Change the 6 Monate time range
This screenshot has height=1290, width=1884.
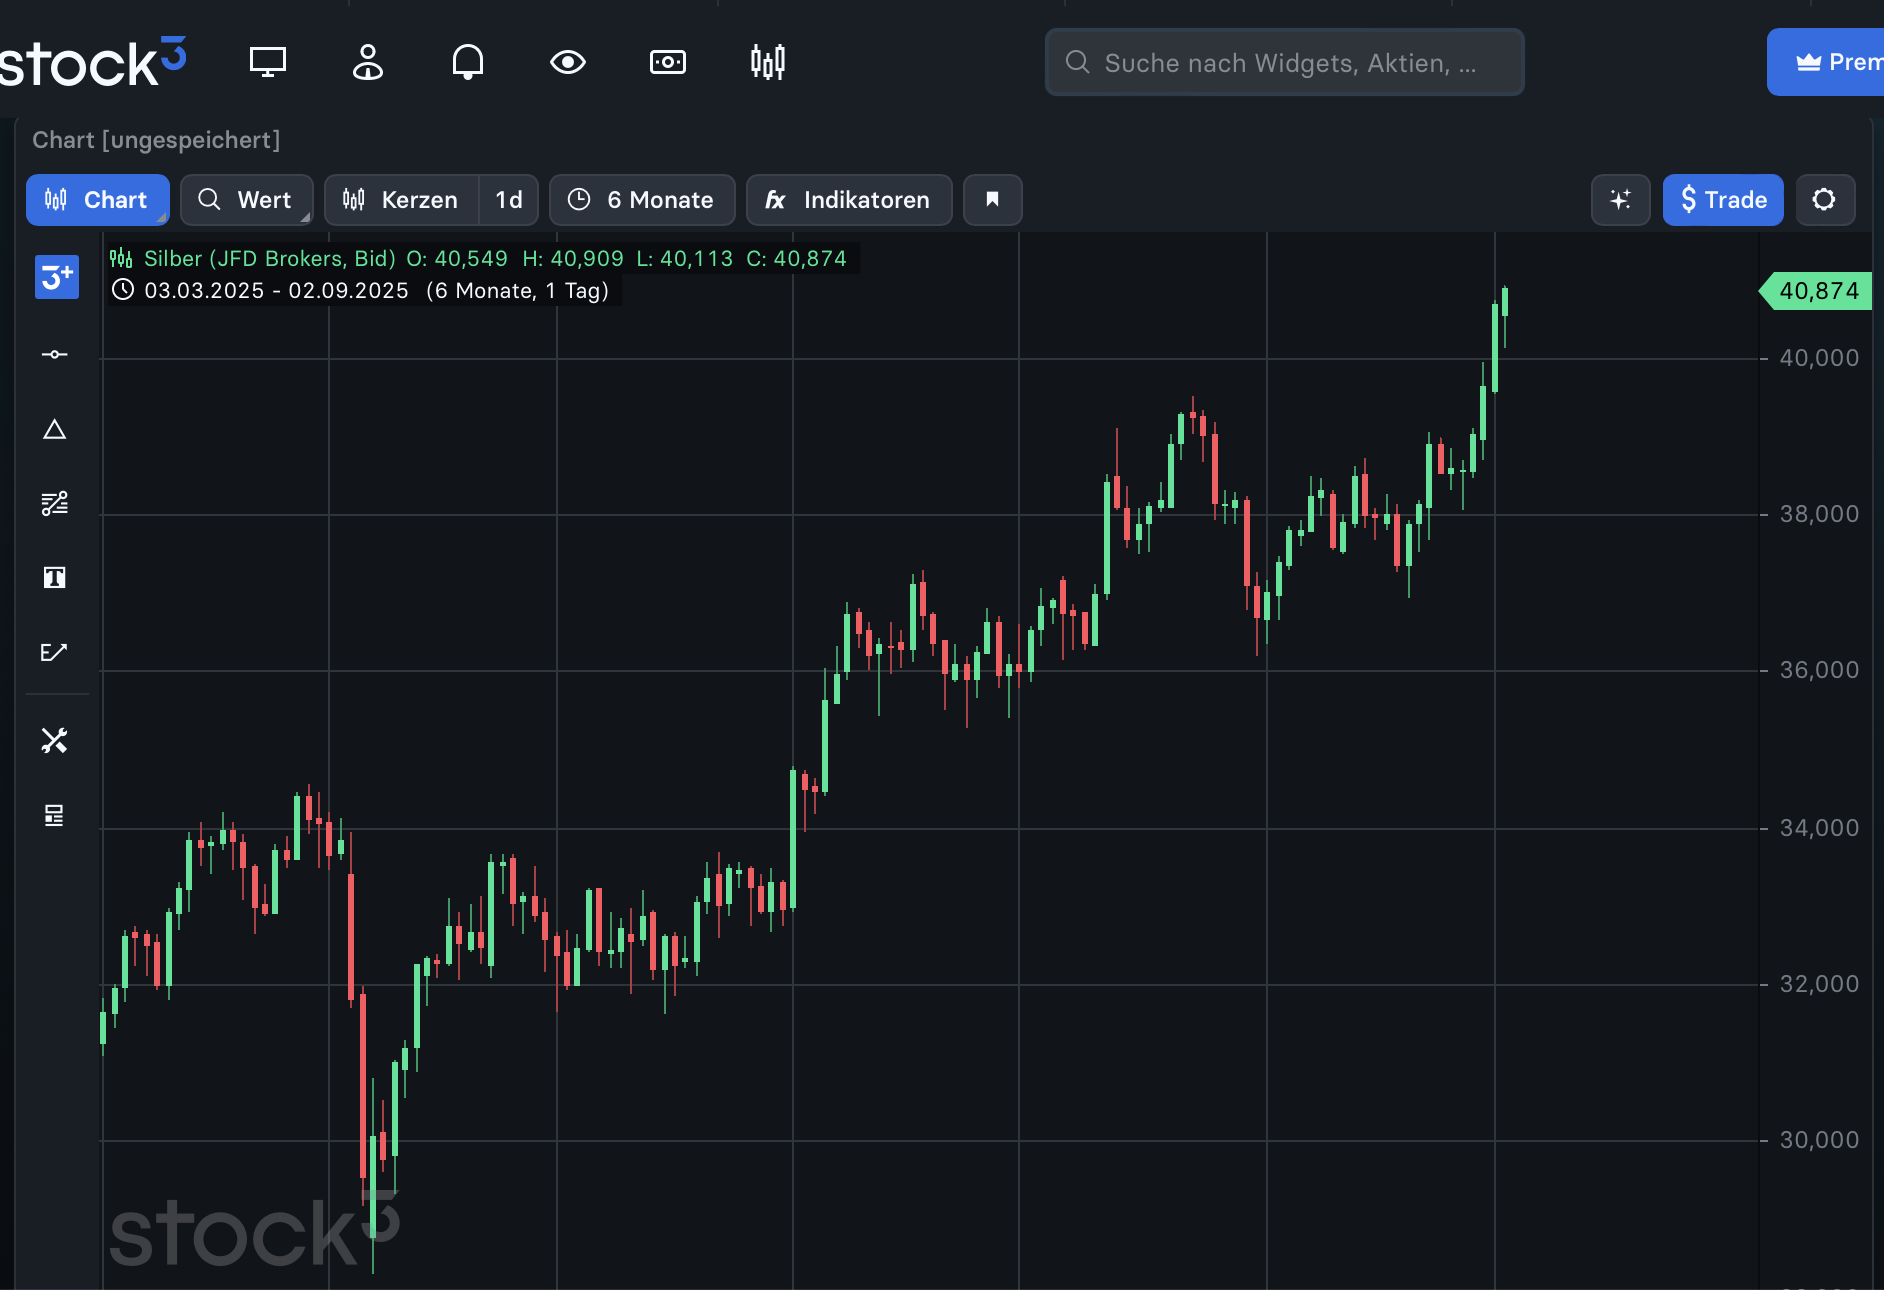coord(642,200)
